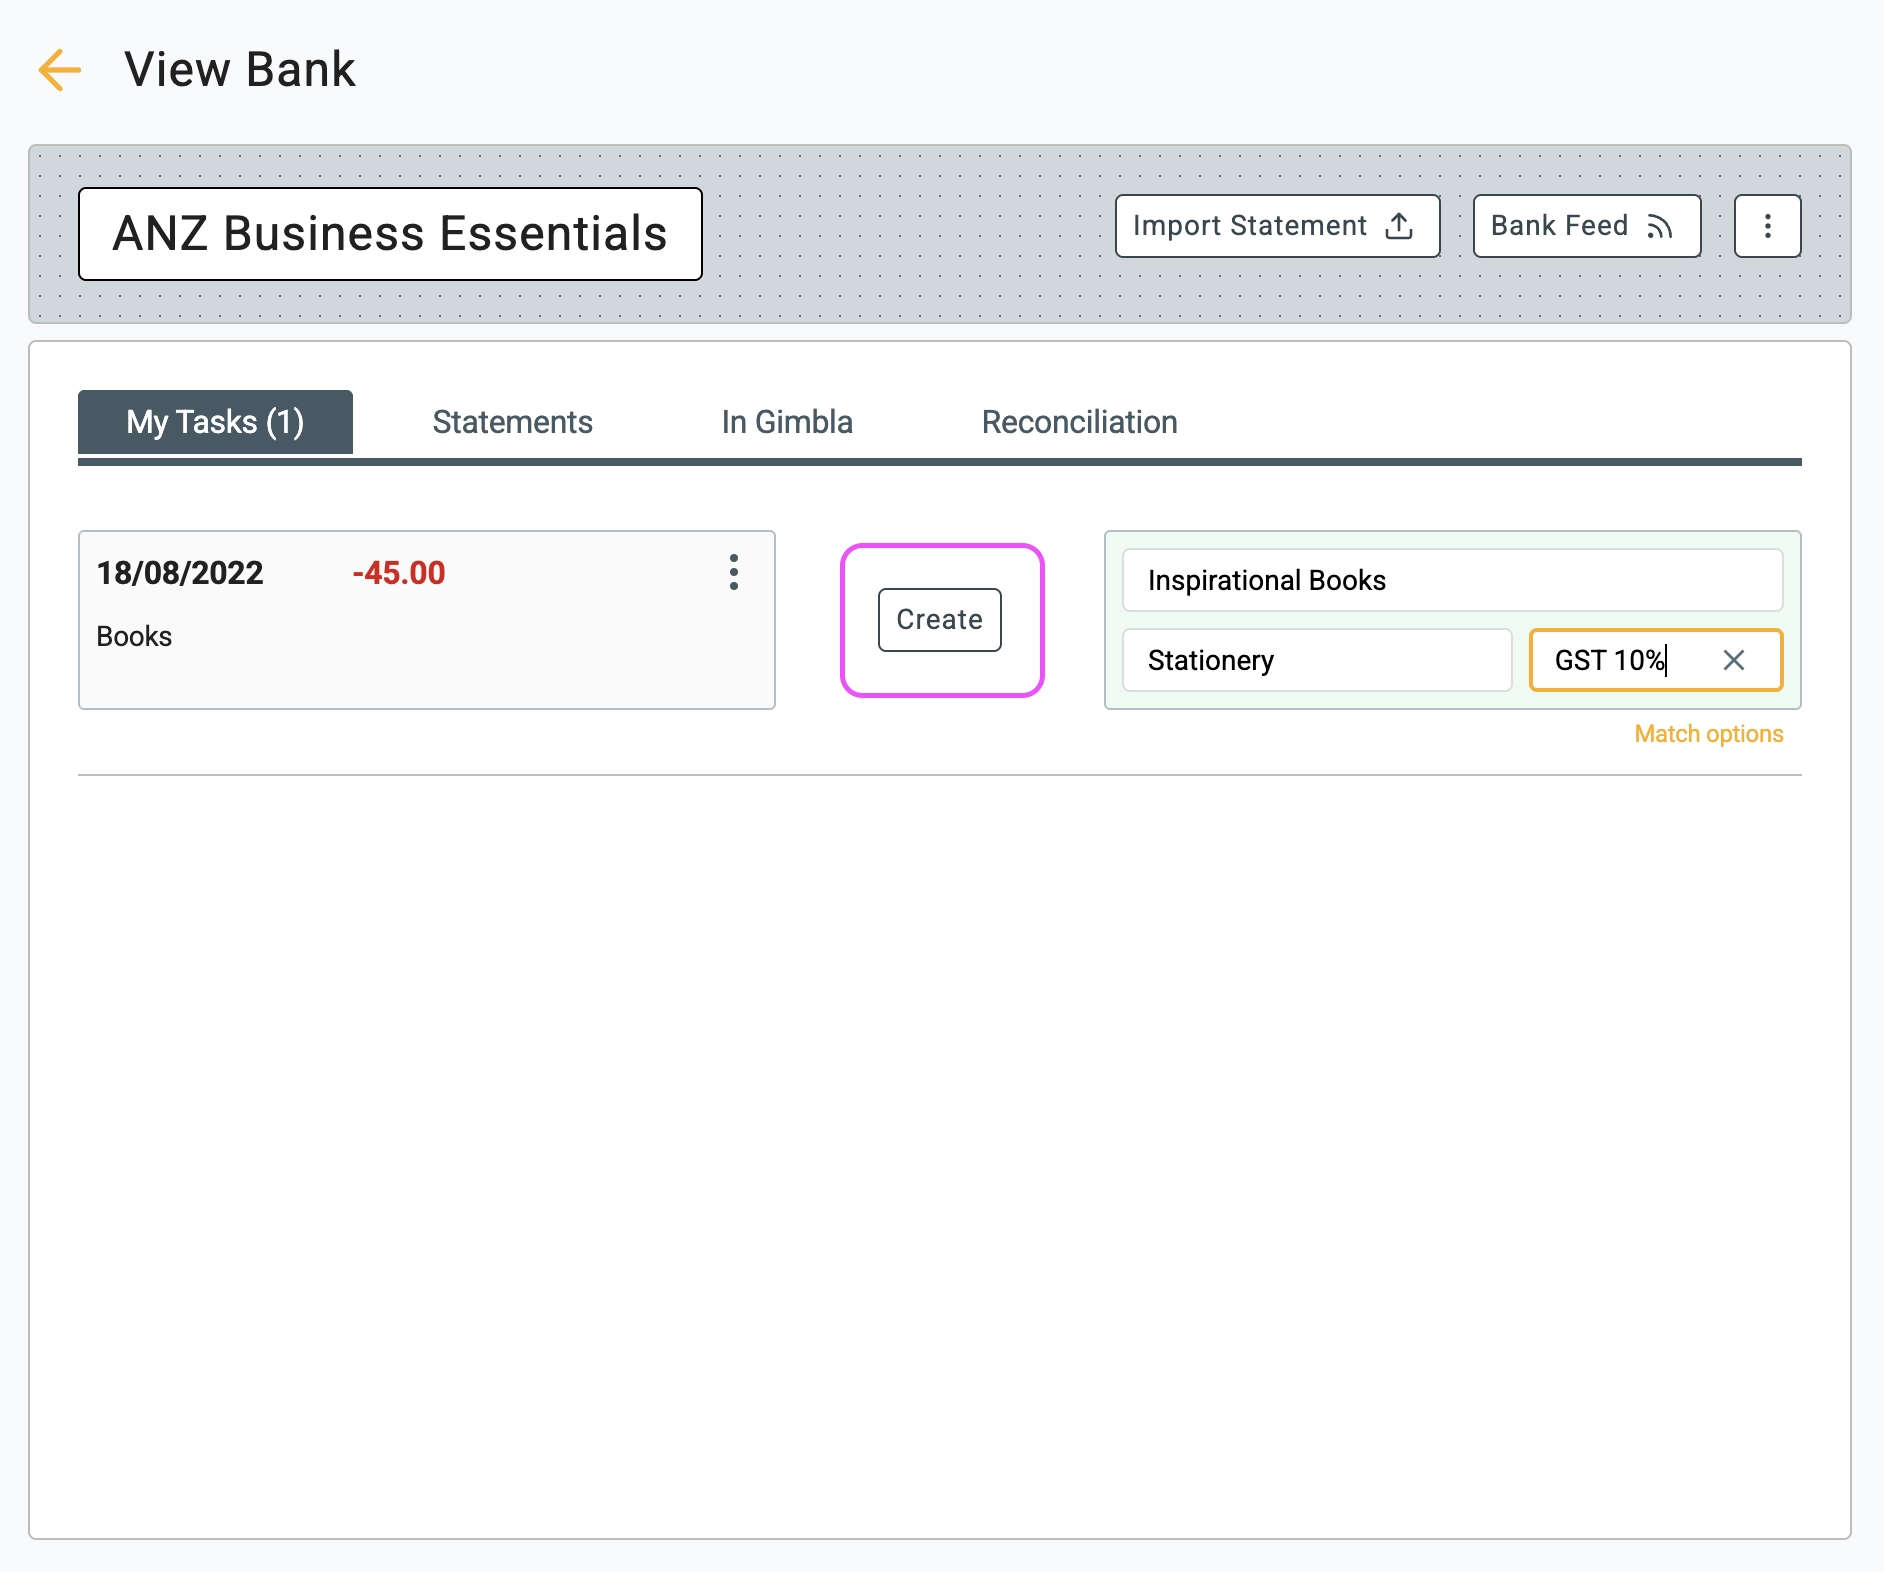Click the Import Statement button
Screen dimensions: 1884x1572
coord(1277,226)
